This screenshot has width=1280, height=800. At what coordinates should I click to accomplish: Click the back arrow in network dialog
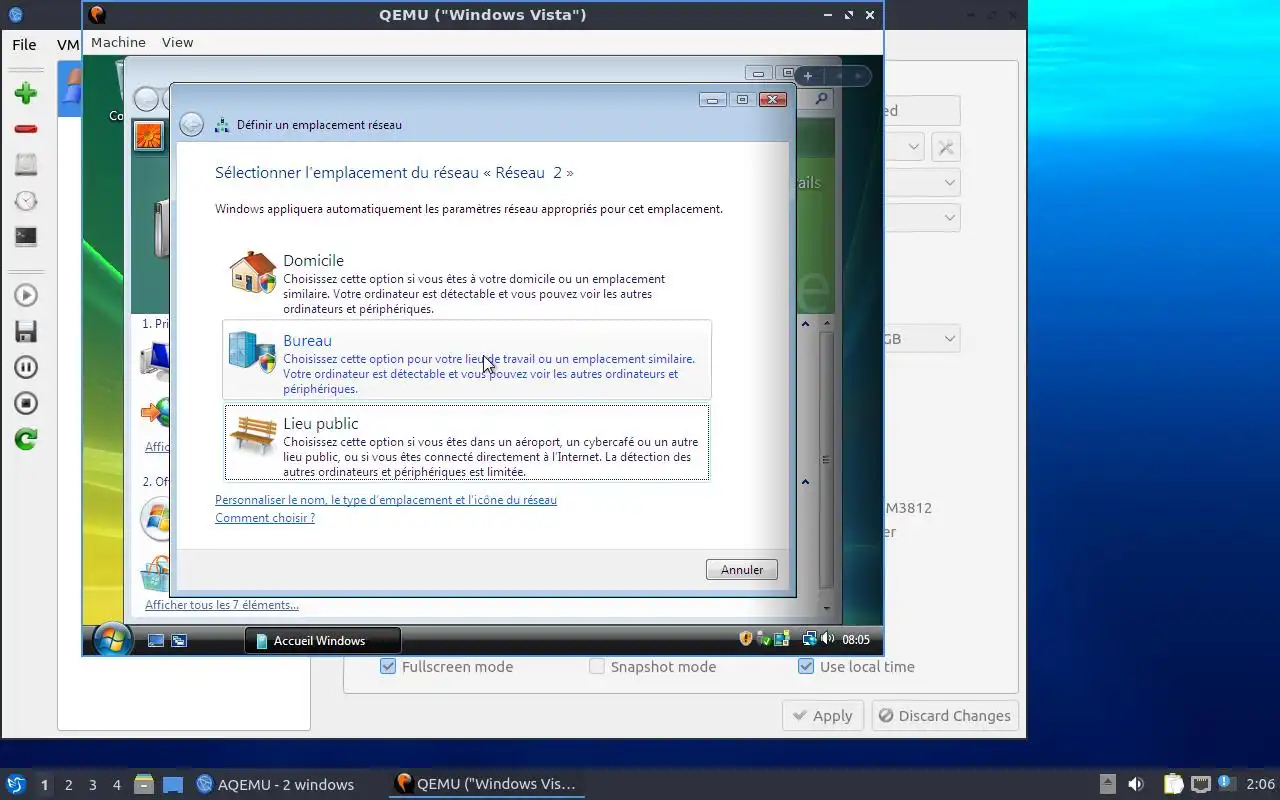(x=191, y=124)
